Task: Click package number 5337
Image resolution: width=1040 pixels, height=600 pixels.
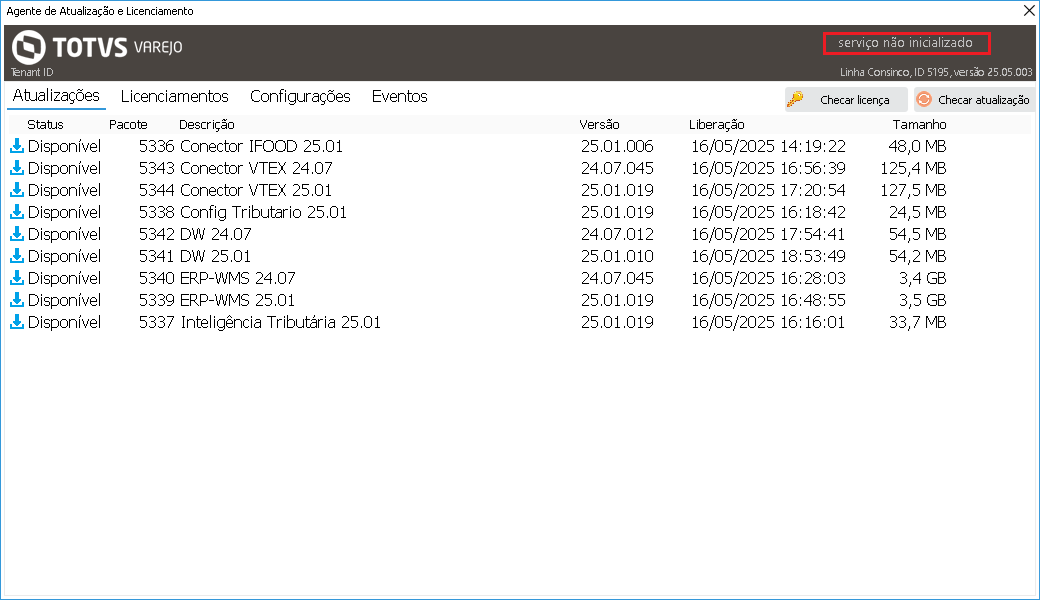Action: [157, 322]
